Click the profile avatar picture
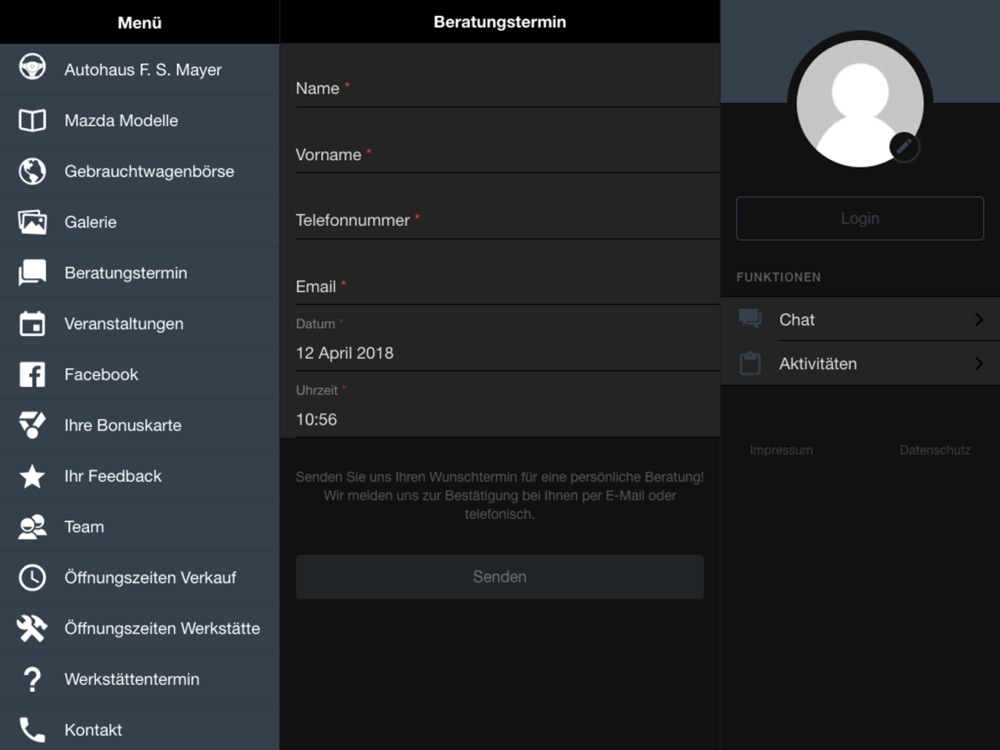This screenshot has width=1000, height=750. 860,103
